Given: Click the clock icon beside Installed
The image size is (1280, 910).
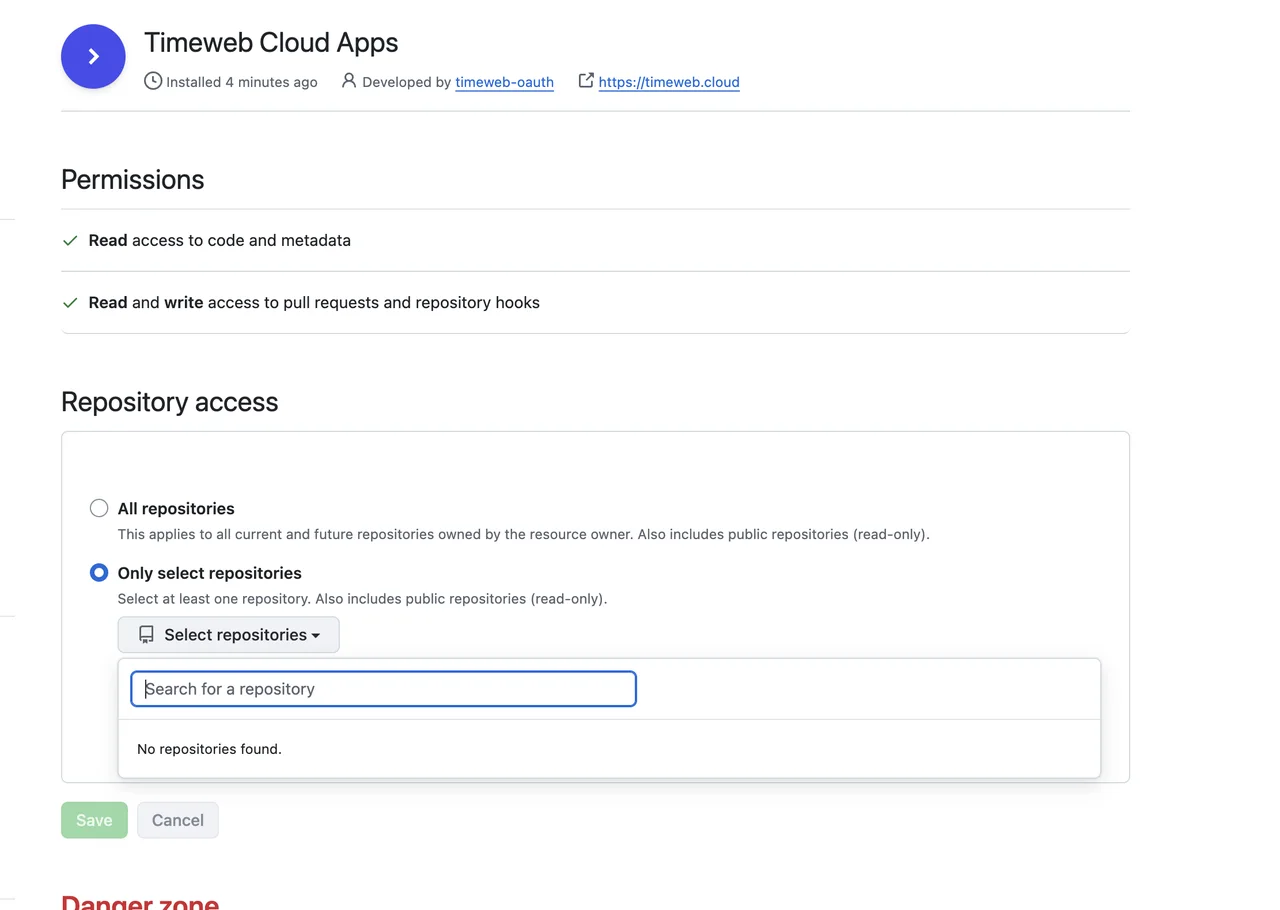Looking at the screenshot, I should (x=153, y=81).
